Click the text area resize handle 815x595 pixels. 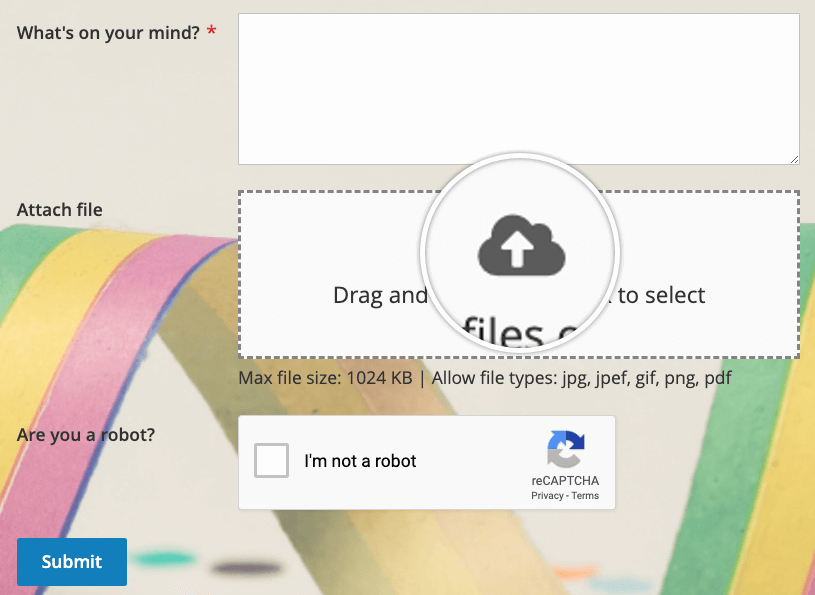[794, 158]
